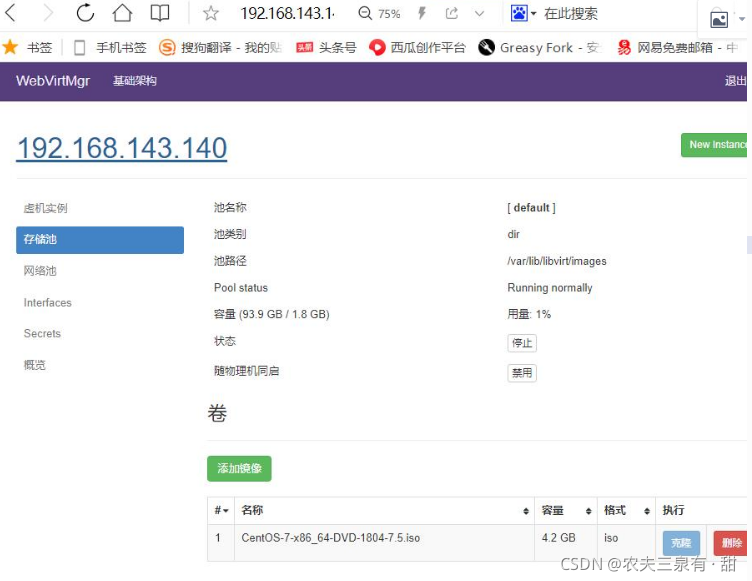Sort volumes by 容量 column
The image size is (752, 581).
[566, 510]
